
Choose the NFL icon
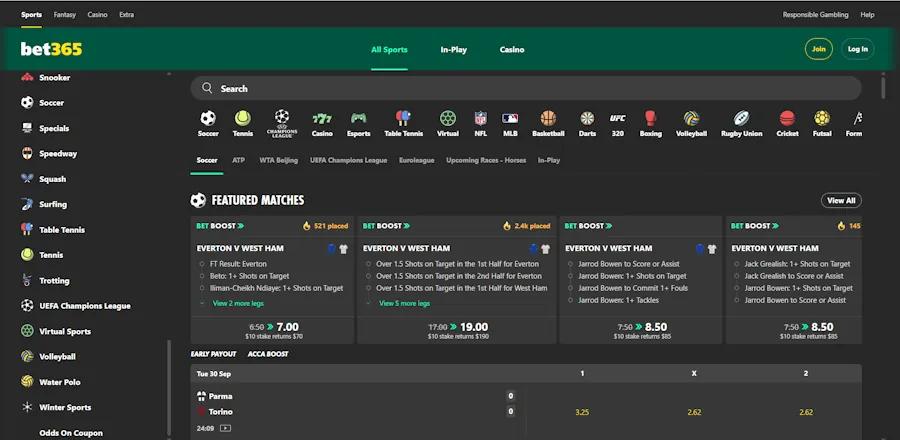480,119
